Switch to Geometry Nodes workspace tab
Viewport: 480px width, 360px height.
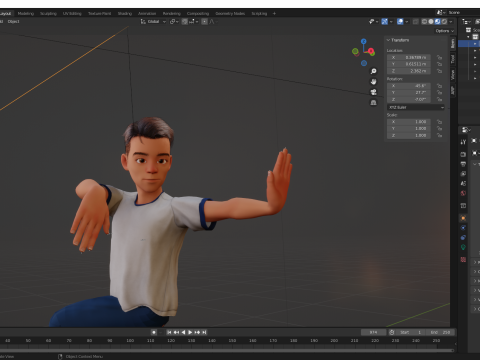230,14
